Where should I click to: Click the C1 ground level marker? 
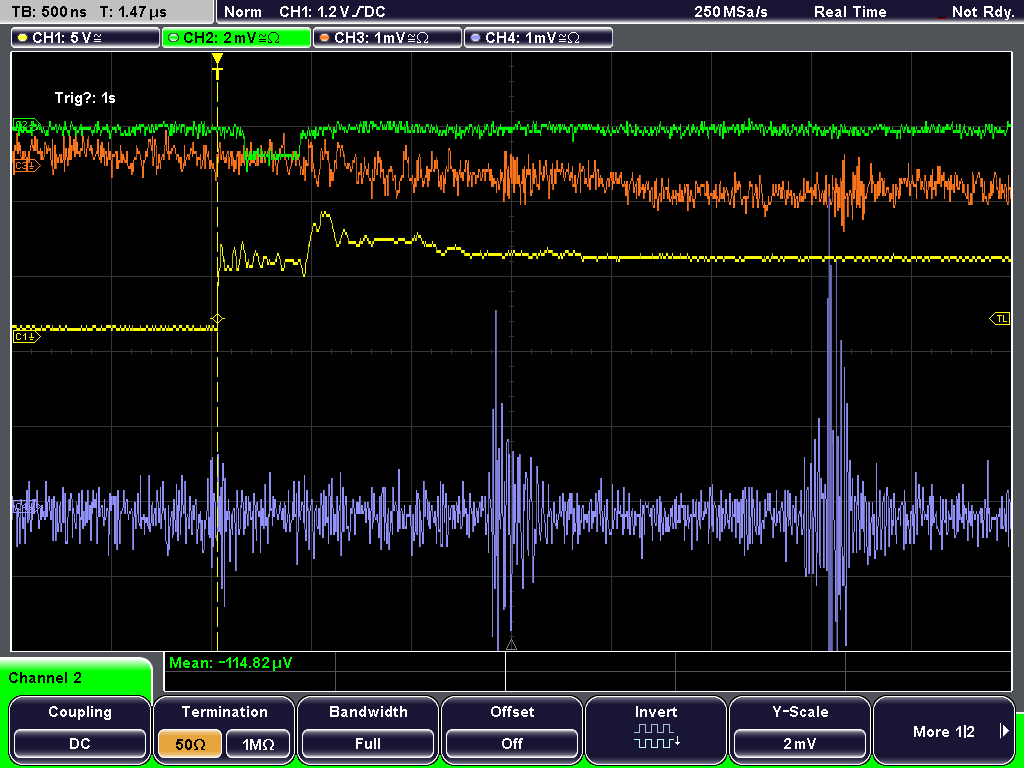pyautogui.click(x=26, y=336)
